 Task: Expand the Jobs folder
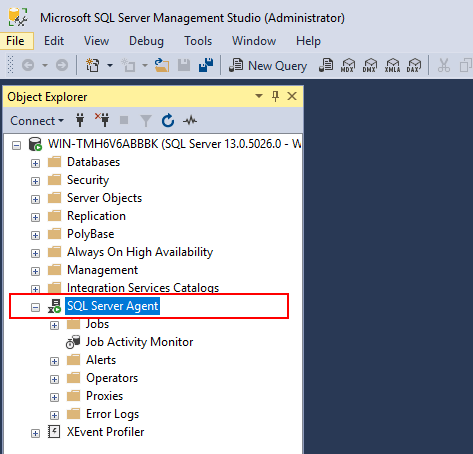click(x=54, y=325)
